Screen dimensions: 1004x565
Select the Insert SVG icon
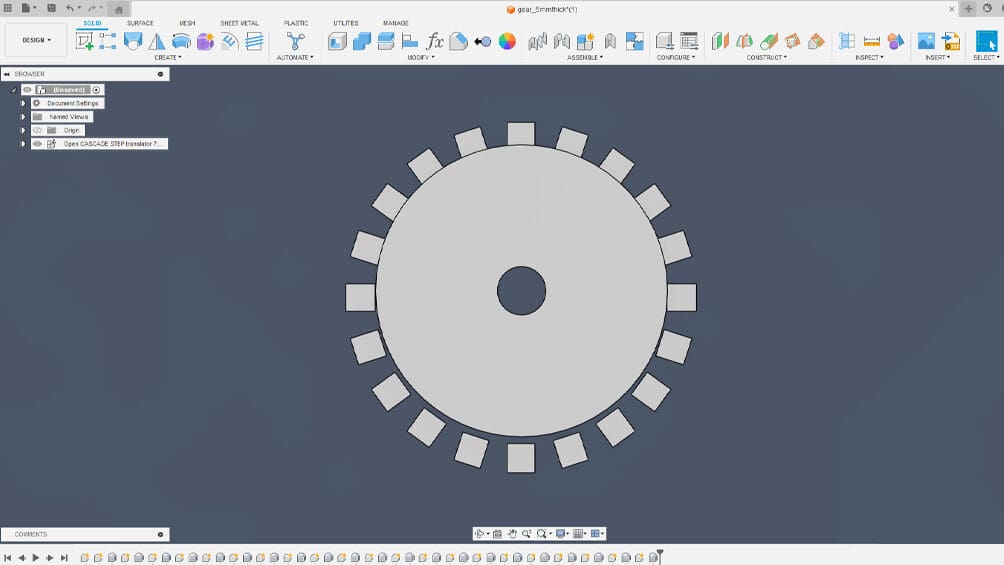point(951,41)
